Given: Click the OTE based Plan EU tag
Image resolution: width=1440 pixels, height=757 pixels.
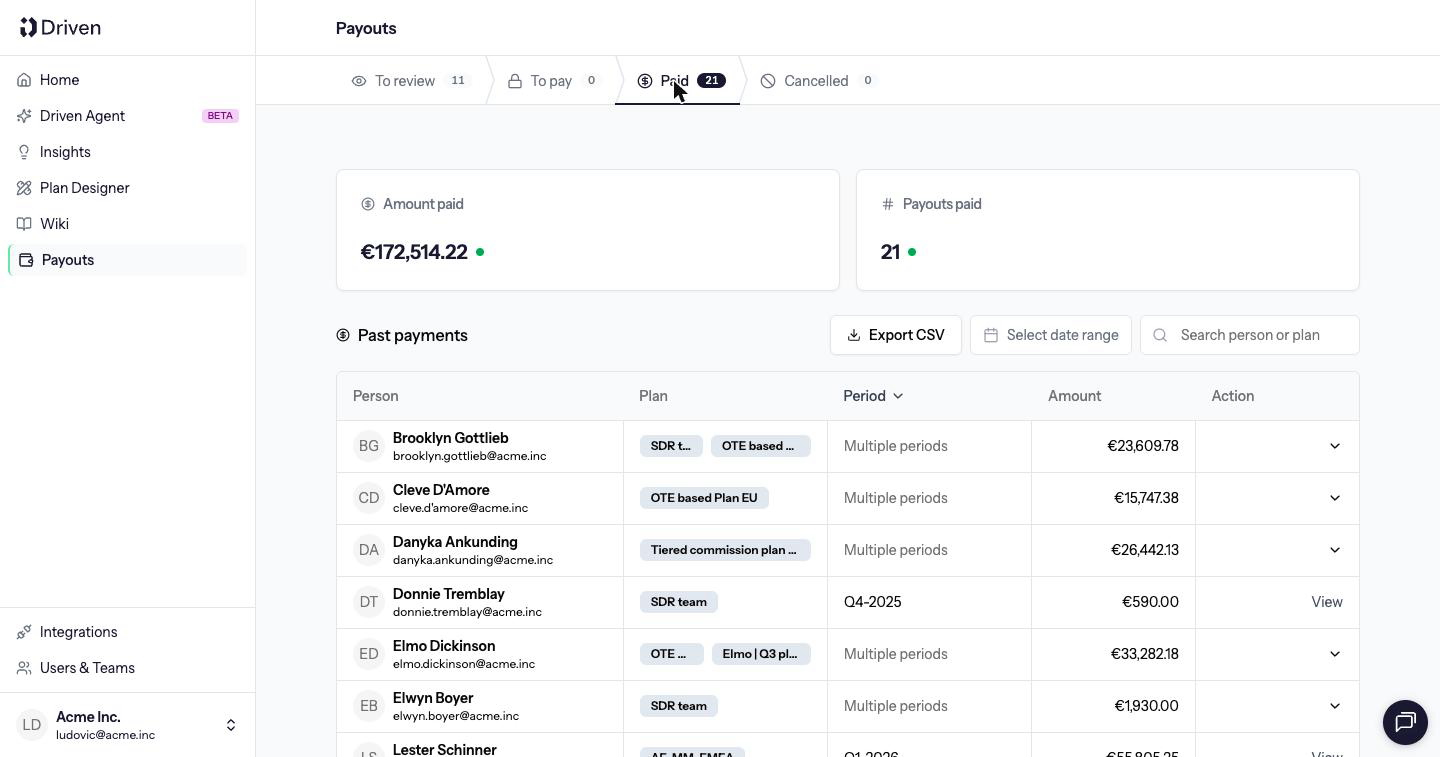Looking at the screenshot, I should 704,498.
